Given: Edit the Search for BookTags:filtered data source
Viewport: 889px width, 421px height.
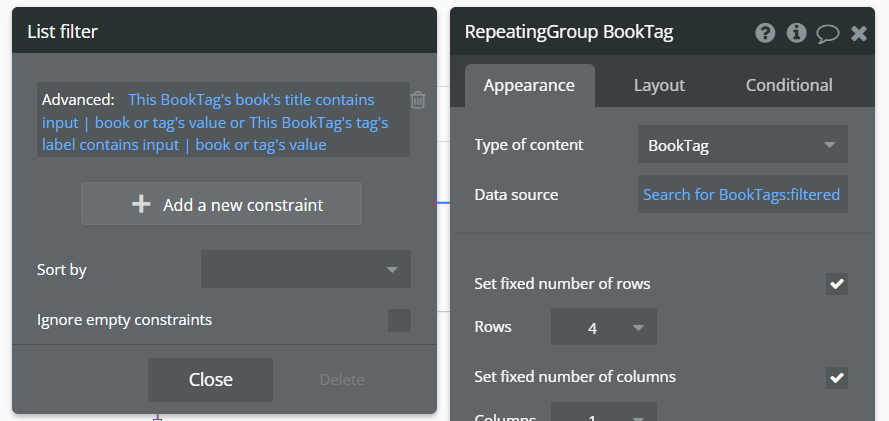Looking at the screenshot, I should [741, 195].
